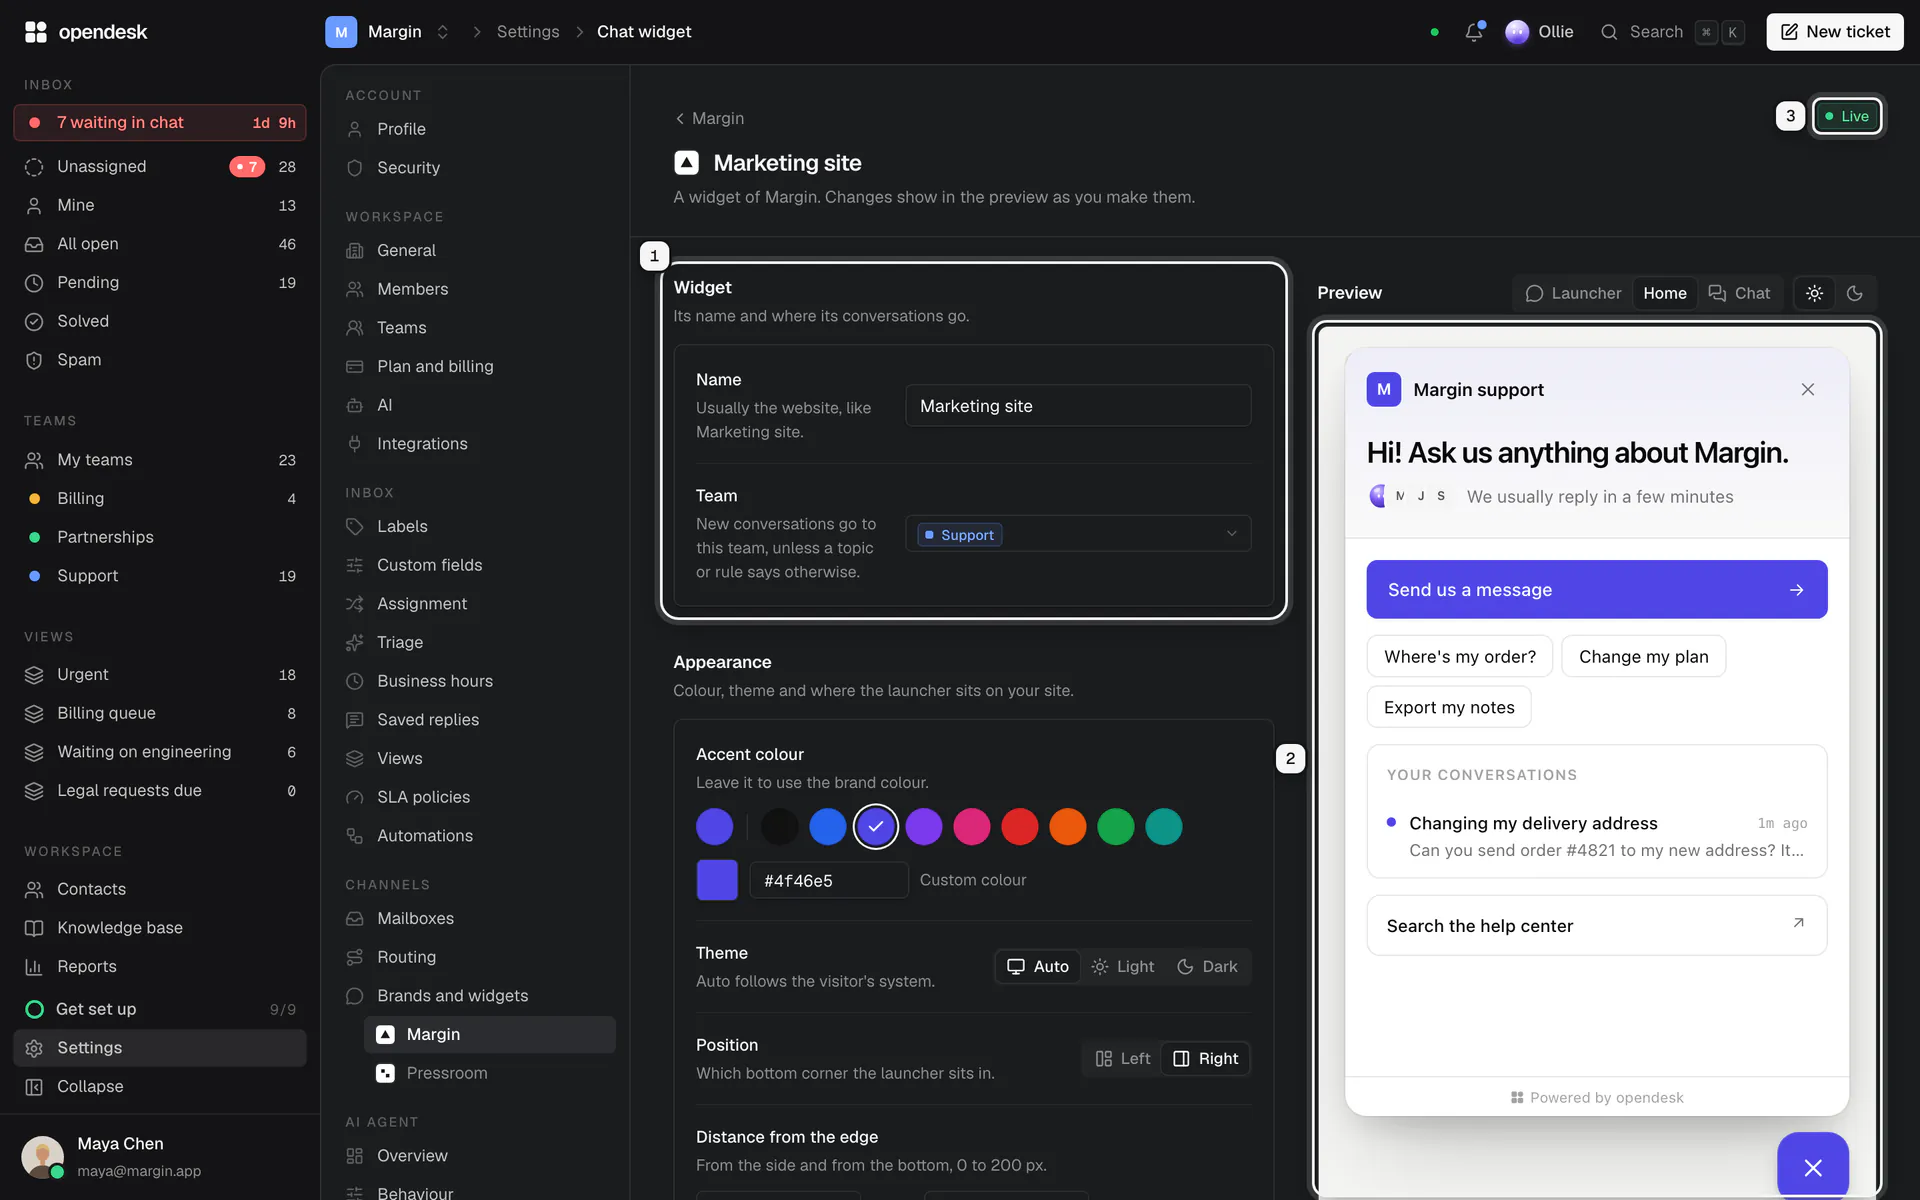Set launcher position to Right

1205,1058
